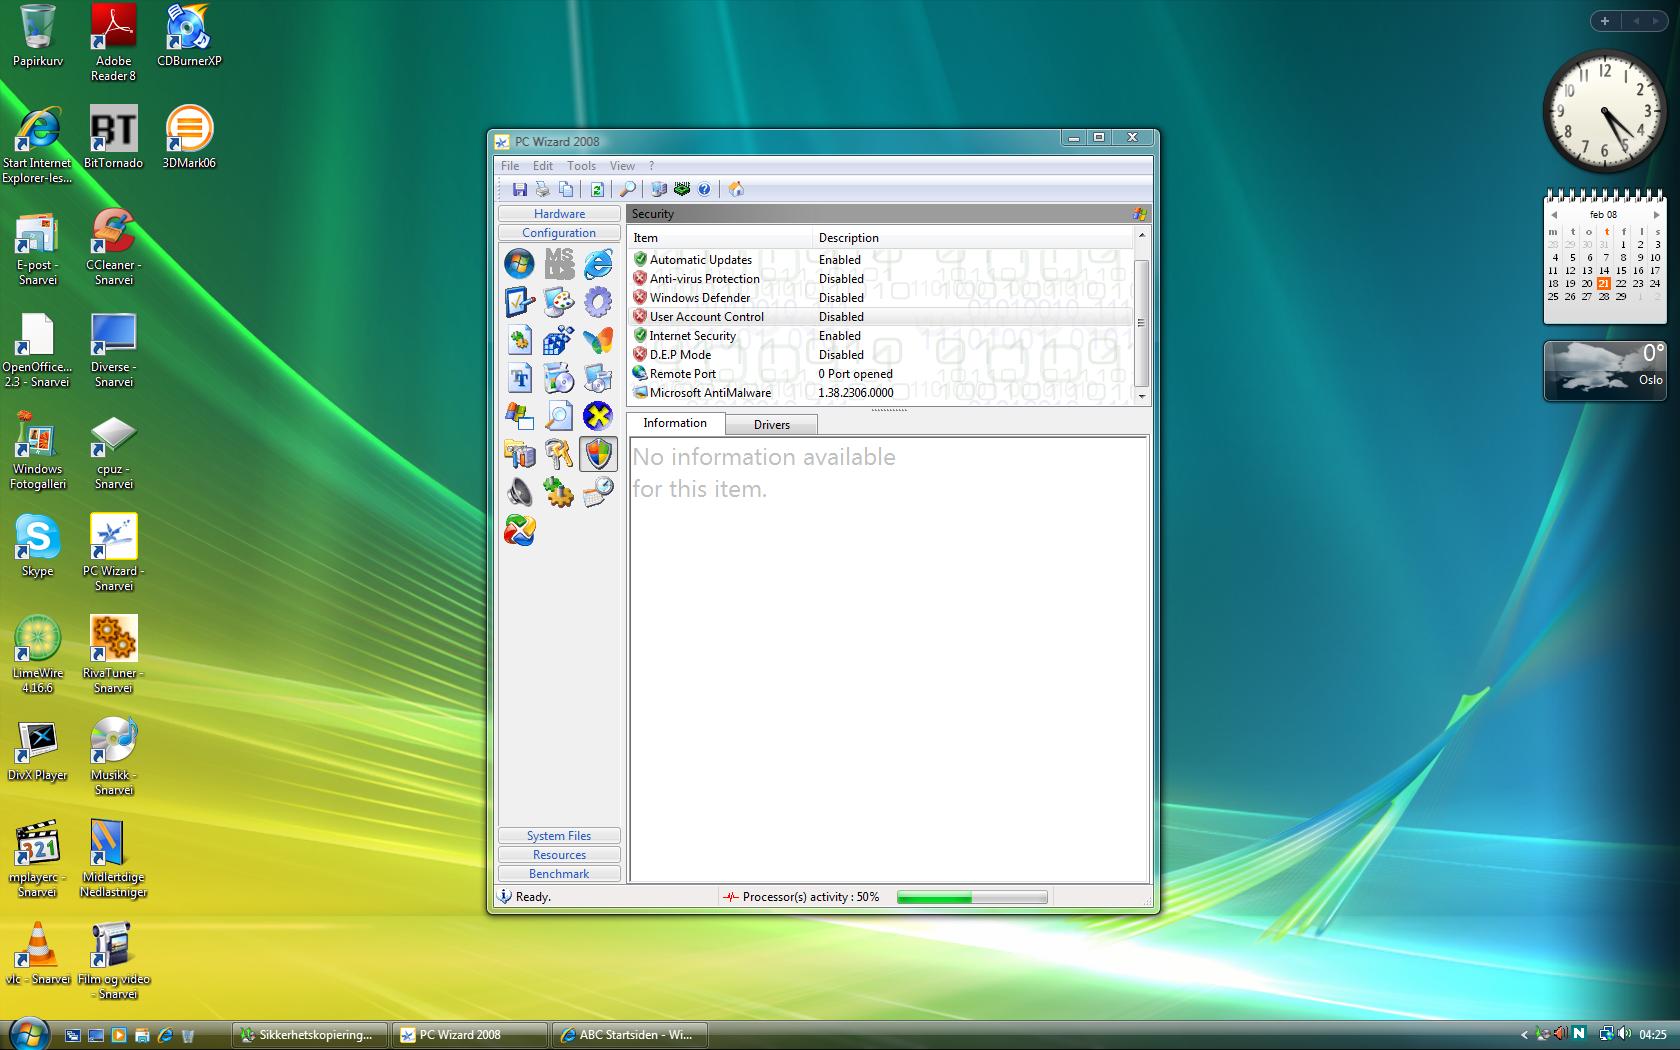The width and height of the screenshot is (1680, 1050).
Task: Click the Description column header
Action: pyautogui.click(x=973, y=238)
